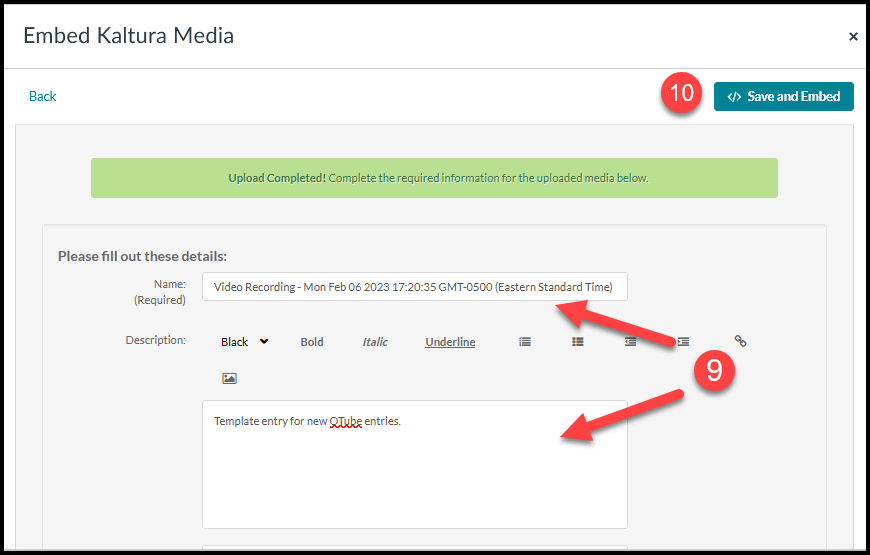Close the Embed Kaltura Media dialog
870x555 pixels.
tap(853, 37)
